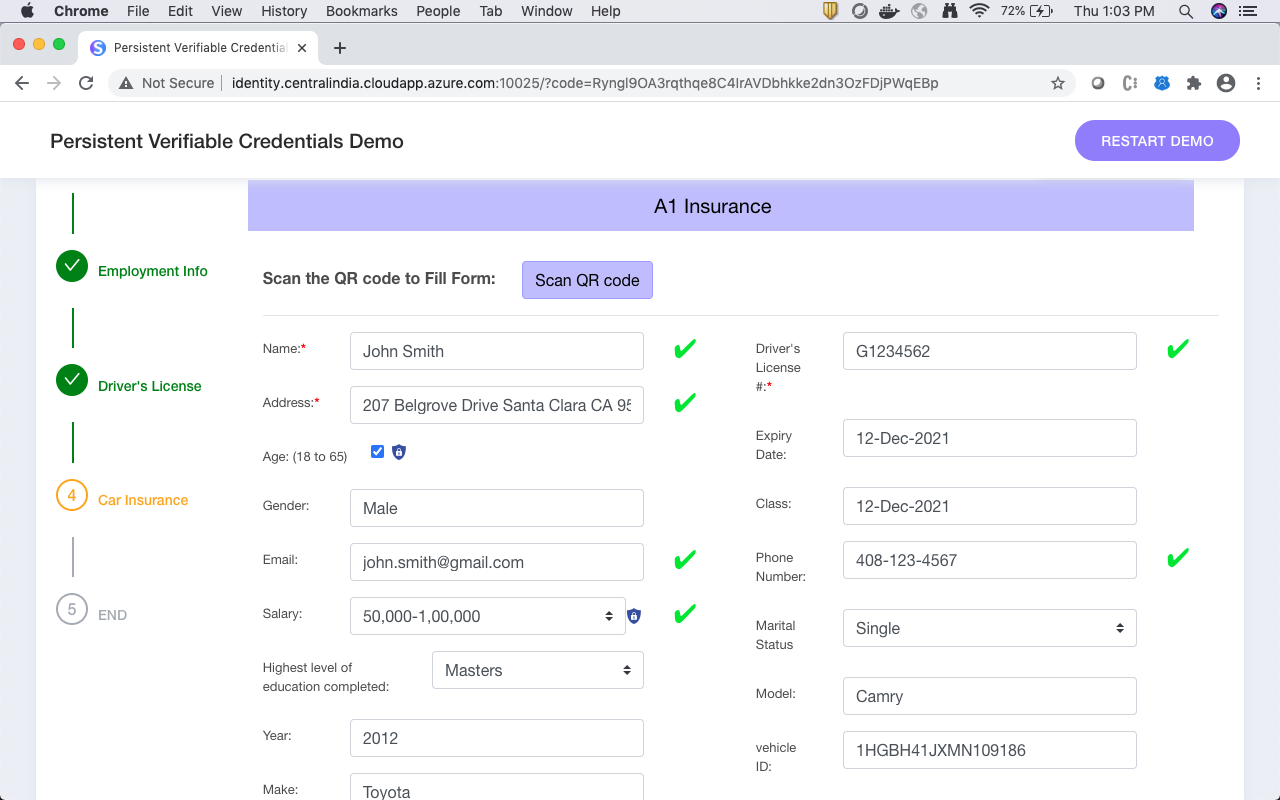
Task: Open the Chrome extensions puzzle icon
Action: 1193,83
